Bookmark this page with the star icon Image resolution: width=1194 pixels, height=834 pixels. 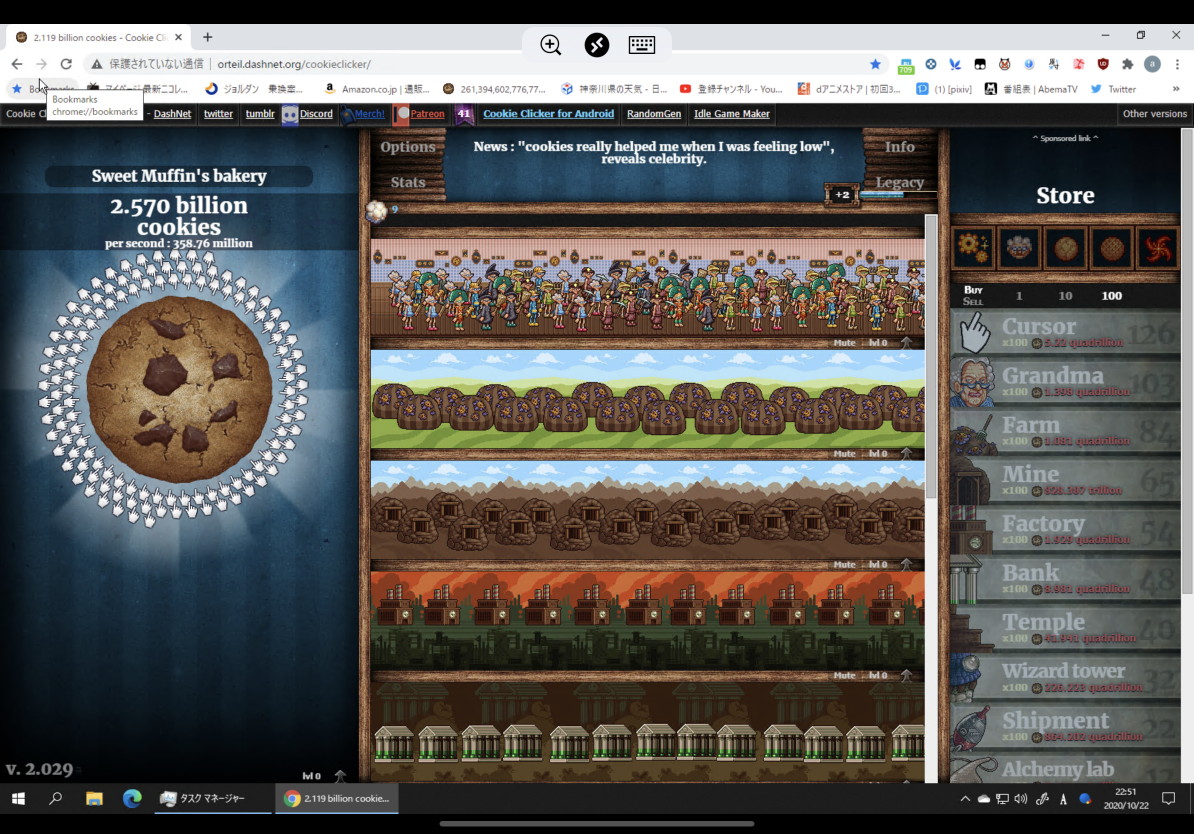point(875,64)
